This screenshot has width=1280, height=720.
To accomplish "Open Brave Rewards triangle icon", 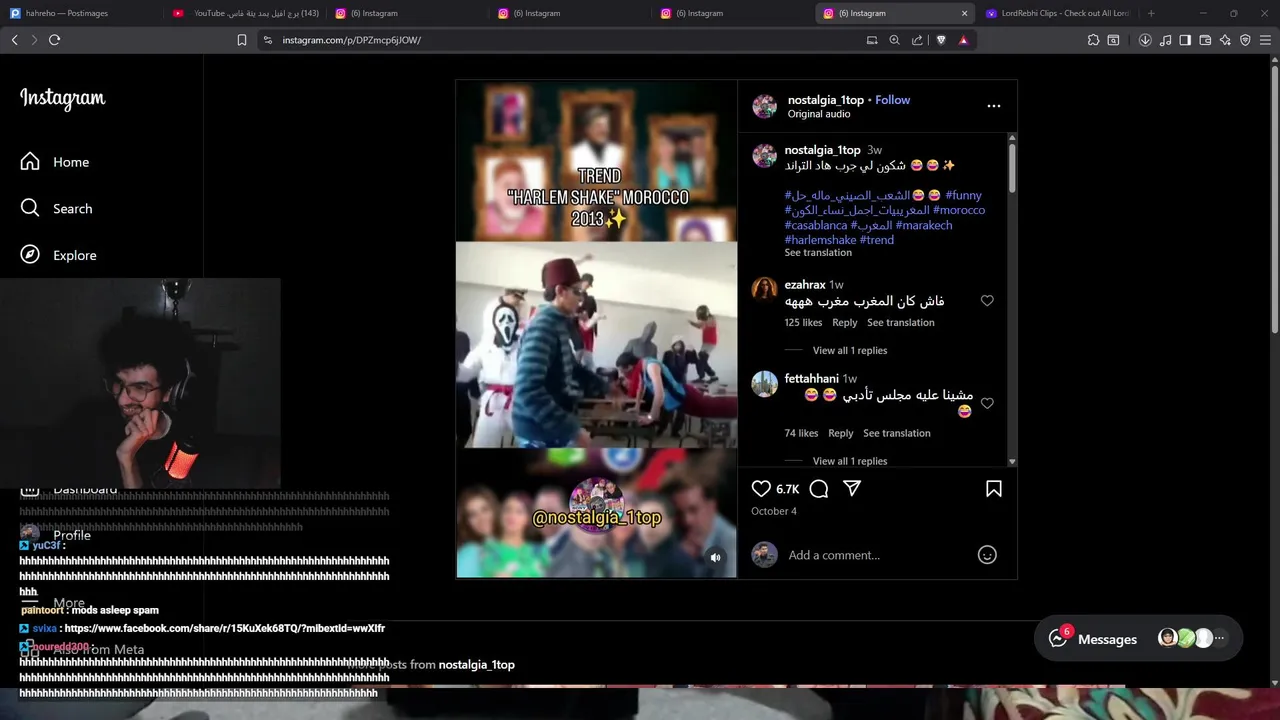I will point(963,40).
